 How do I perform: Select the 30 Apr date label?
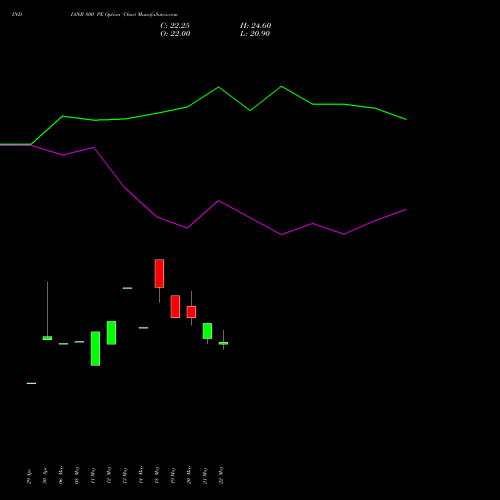[x=45, y=476]
